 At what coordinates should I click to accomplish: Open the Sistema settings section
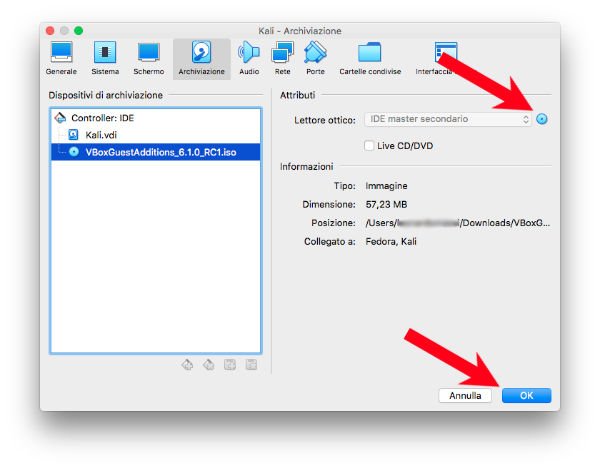[105, 59]
